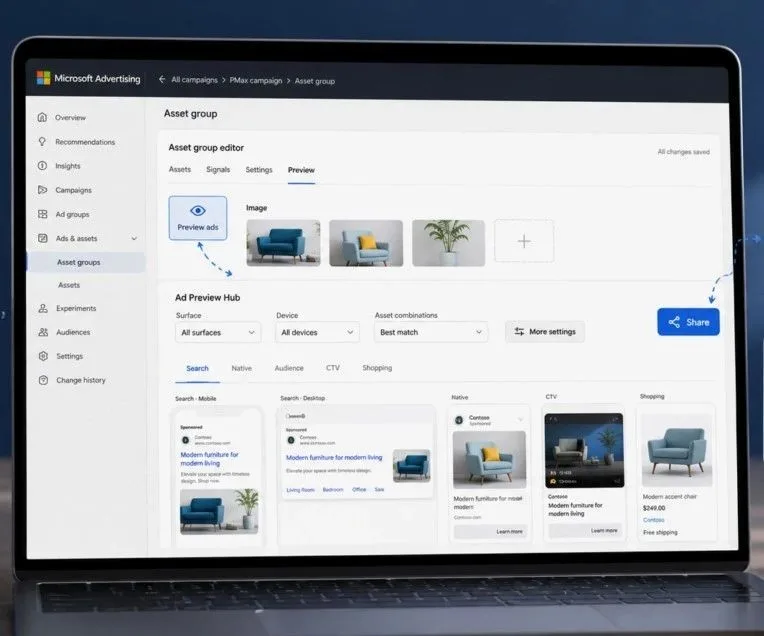764x636 pixels.
Task: Expand the Native preview card chevron
Action: tap(520, 420)
